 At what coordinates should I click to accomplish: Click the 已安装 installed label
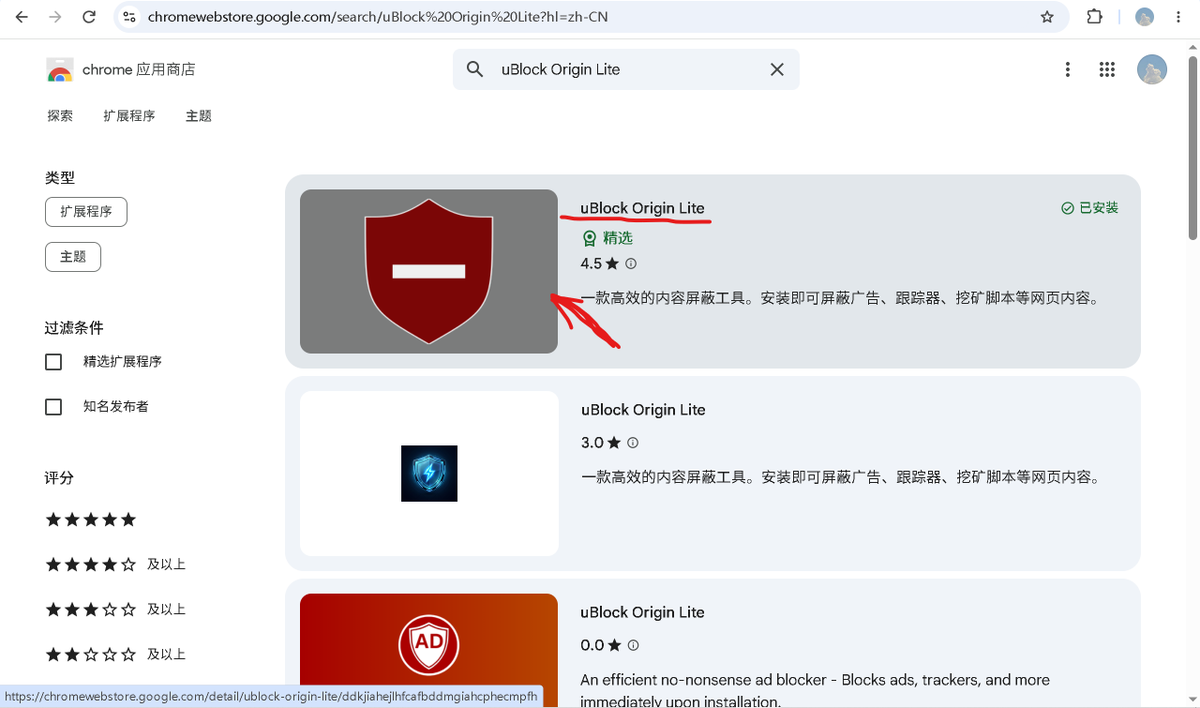[x=1090, y=208]
